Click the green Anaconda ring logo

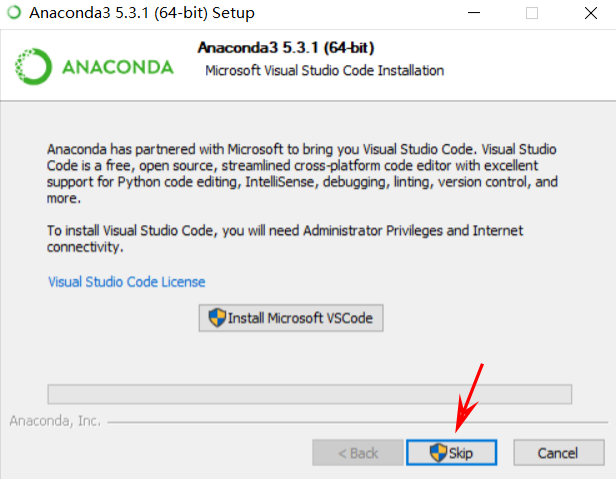click(33, 66)
